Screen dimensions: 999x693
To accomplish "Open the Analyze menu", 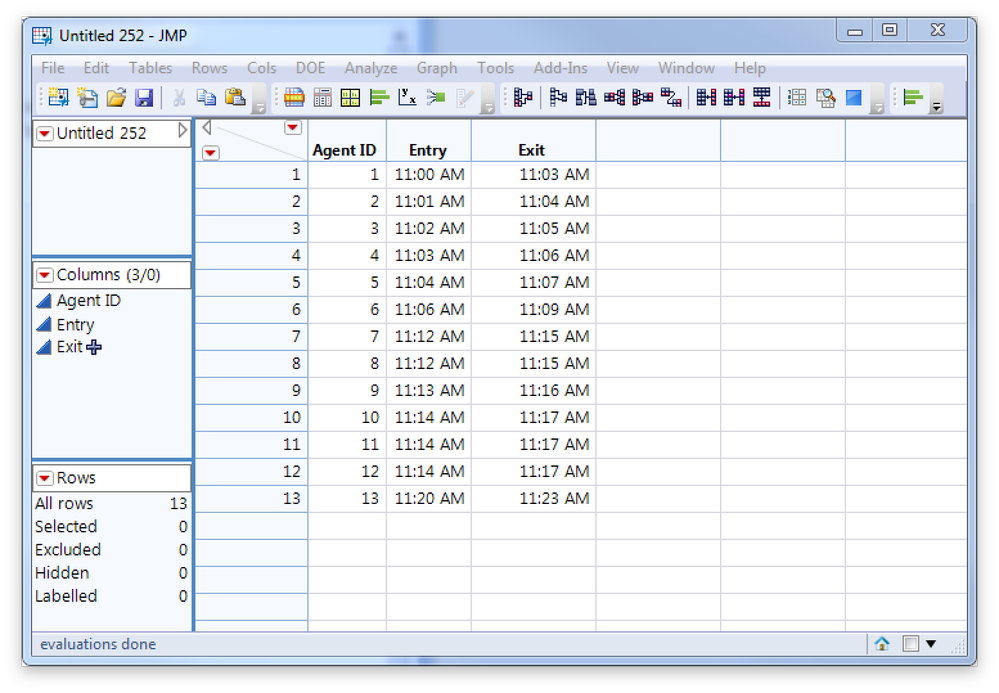I will click(371, 68).
